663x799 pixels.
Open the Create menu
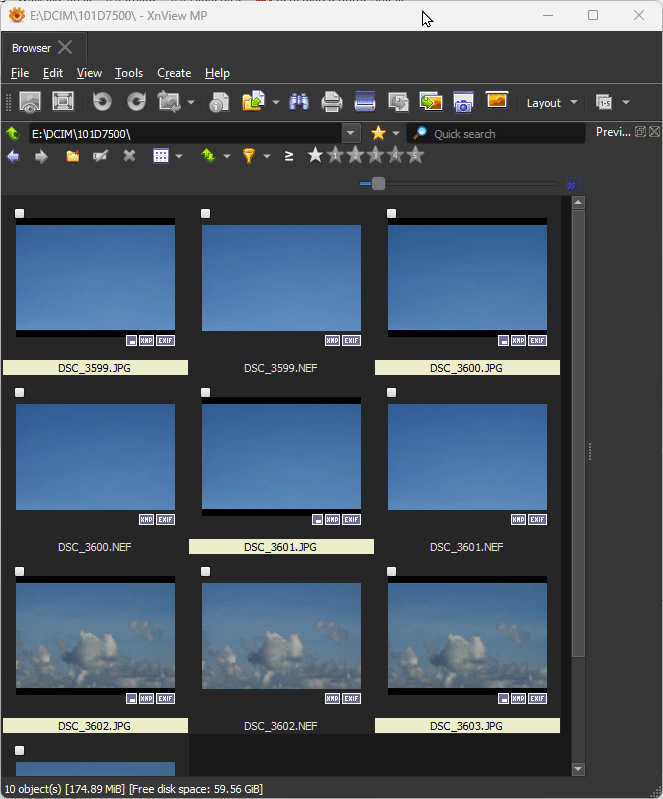pos(174,73)
